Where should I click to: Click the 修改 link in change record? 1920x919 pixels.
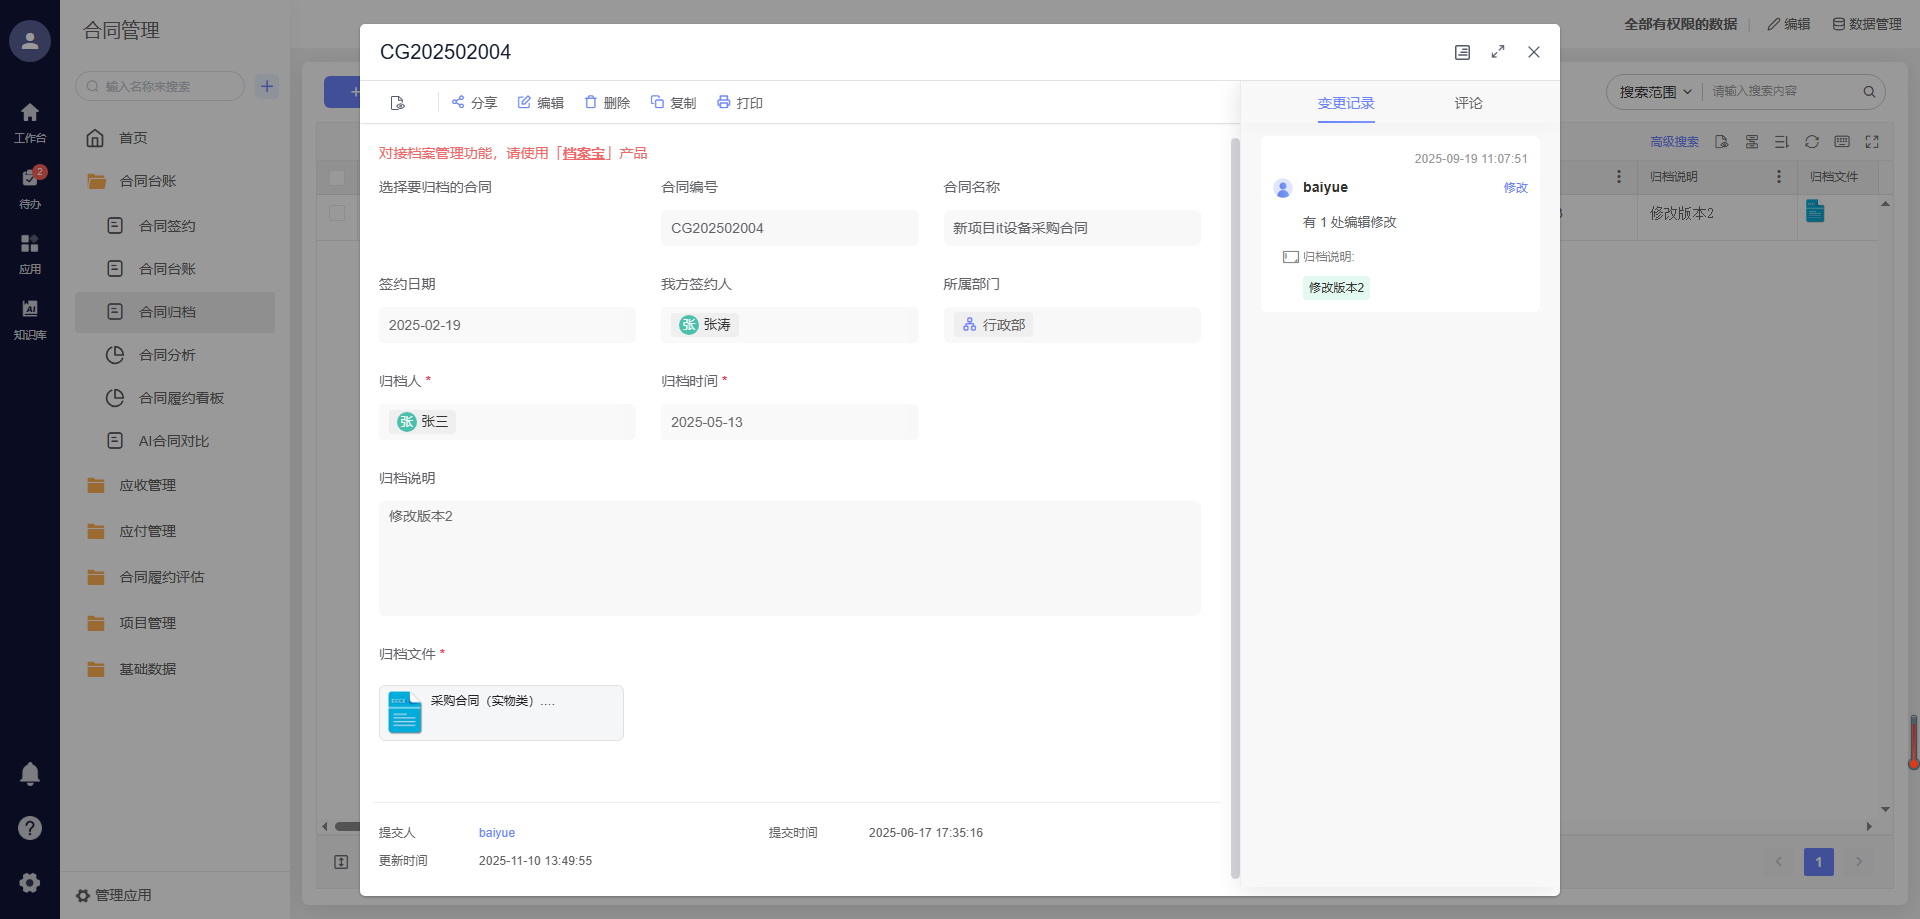(x=1515, y=188)
